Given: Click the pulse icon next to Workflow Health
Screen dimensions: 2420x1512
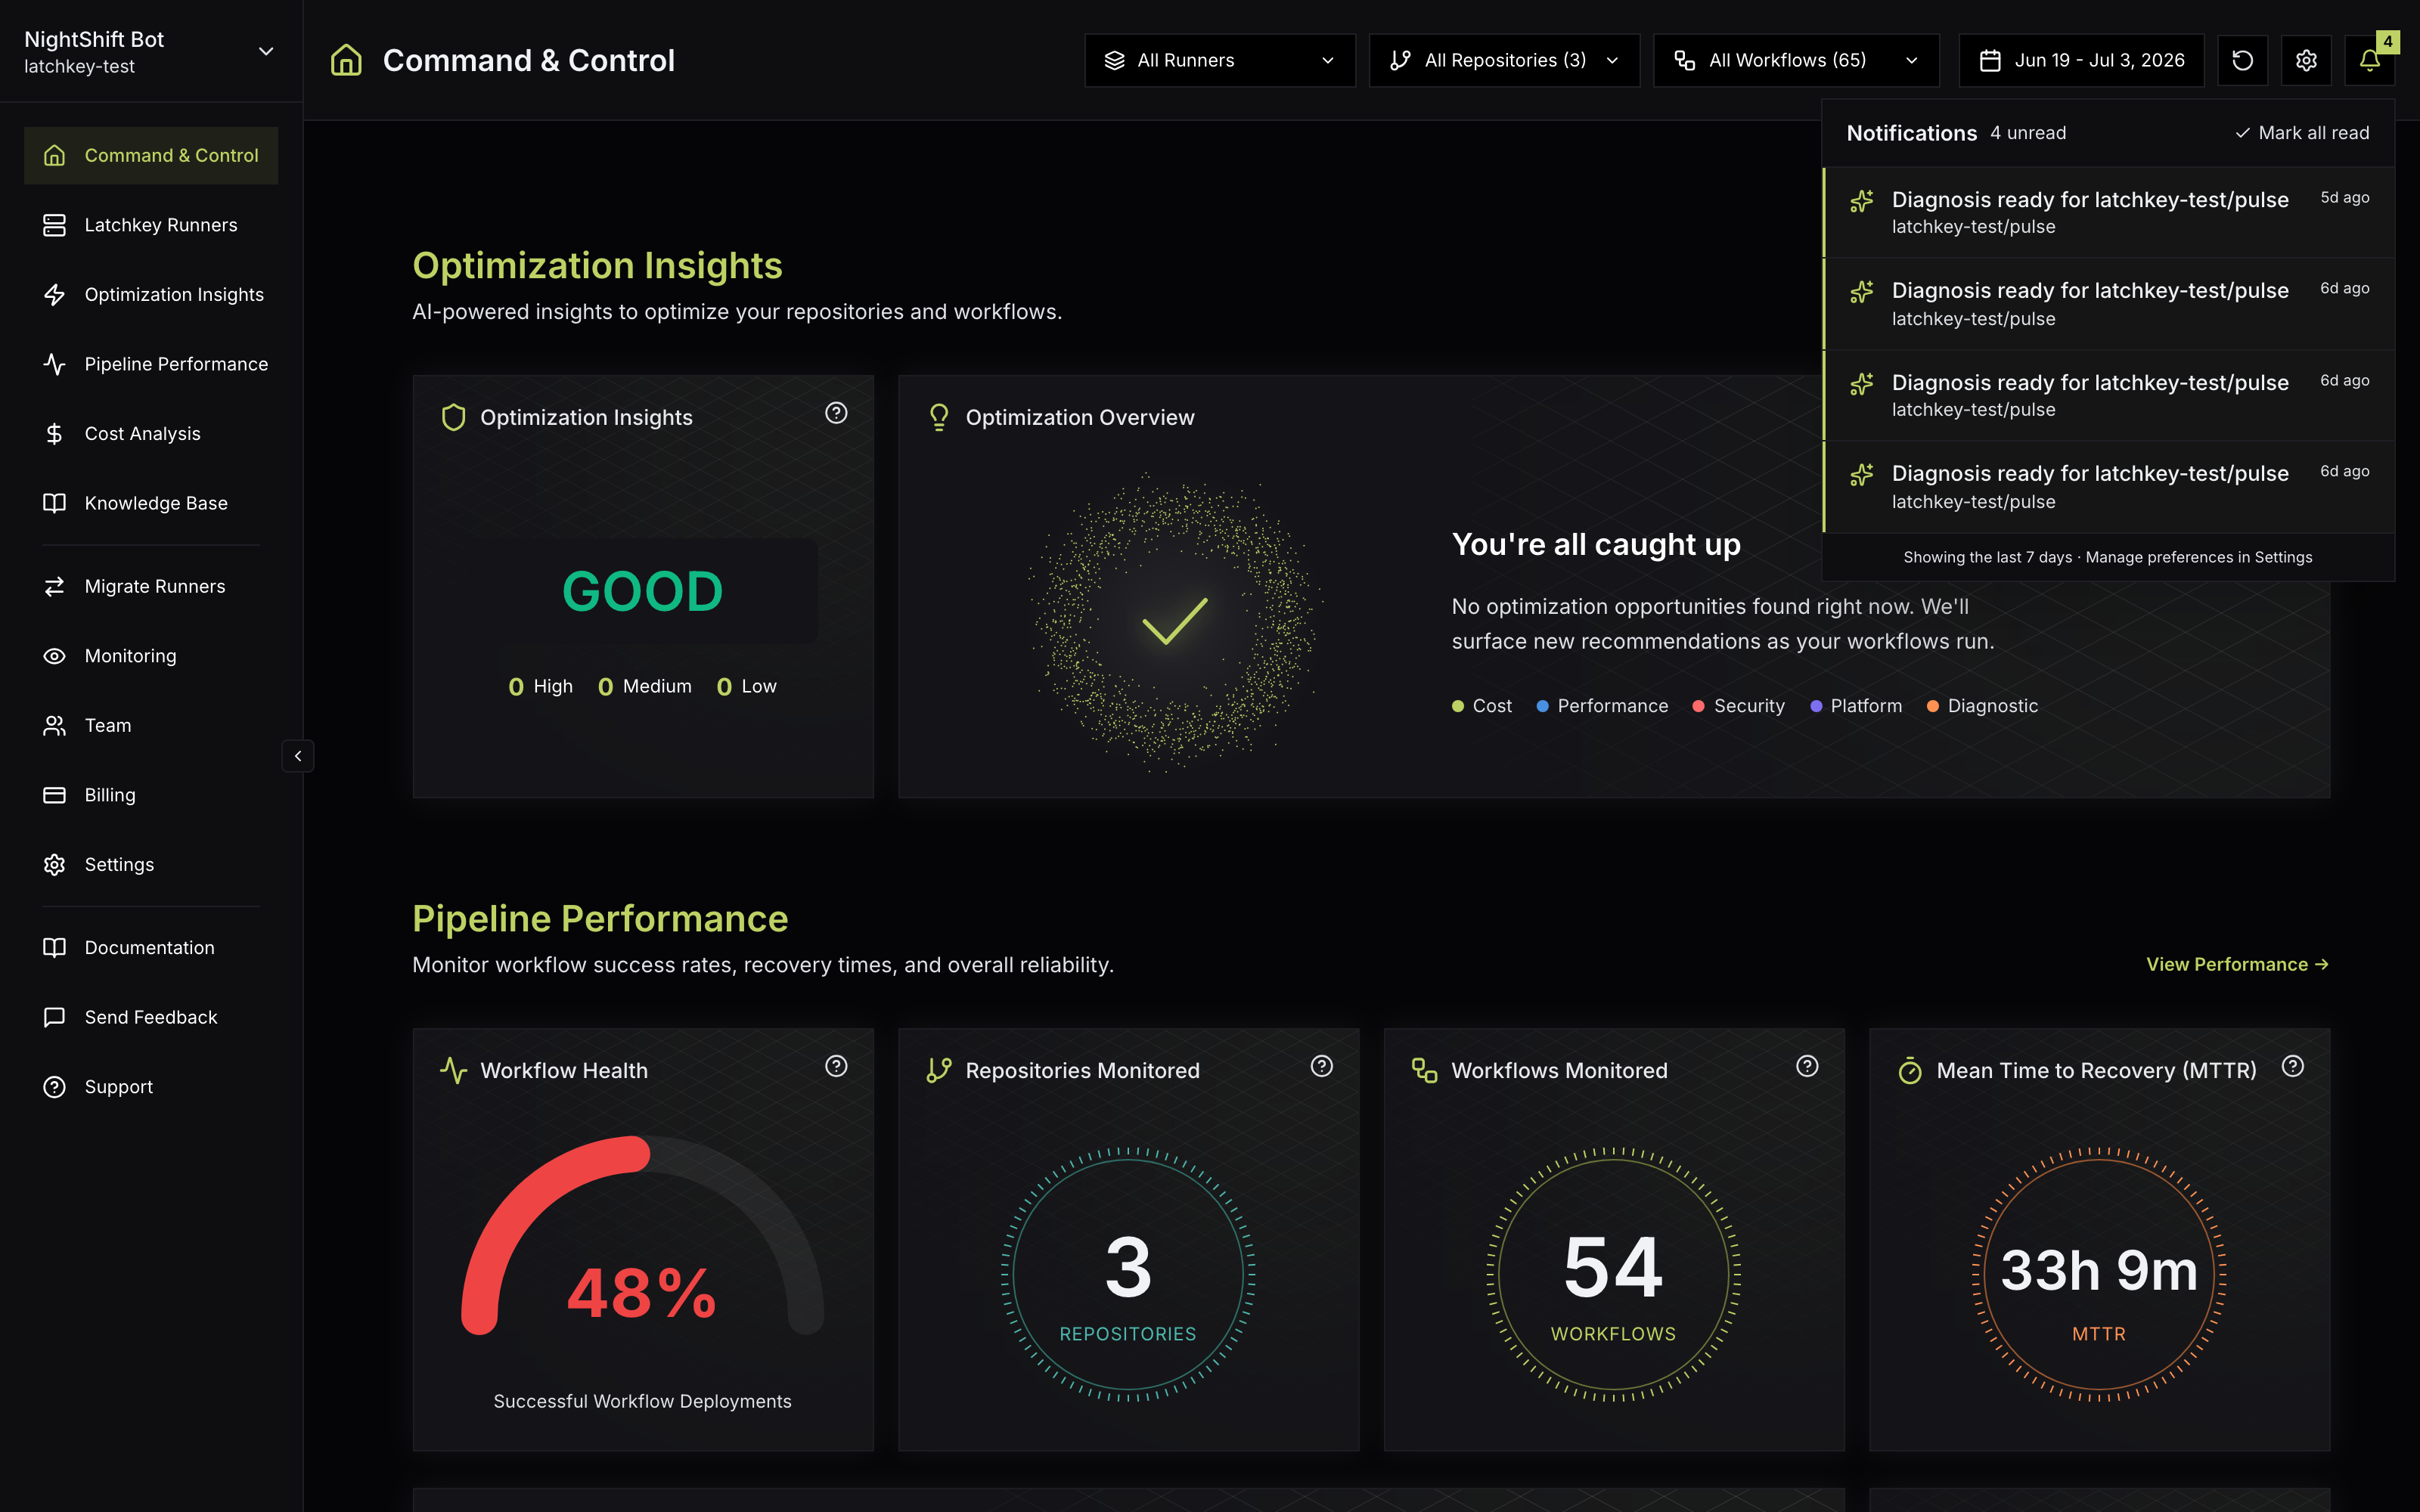Looking at the screenshot, I should (x=454, y=1070).
